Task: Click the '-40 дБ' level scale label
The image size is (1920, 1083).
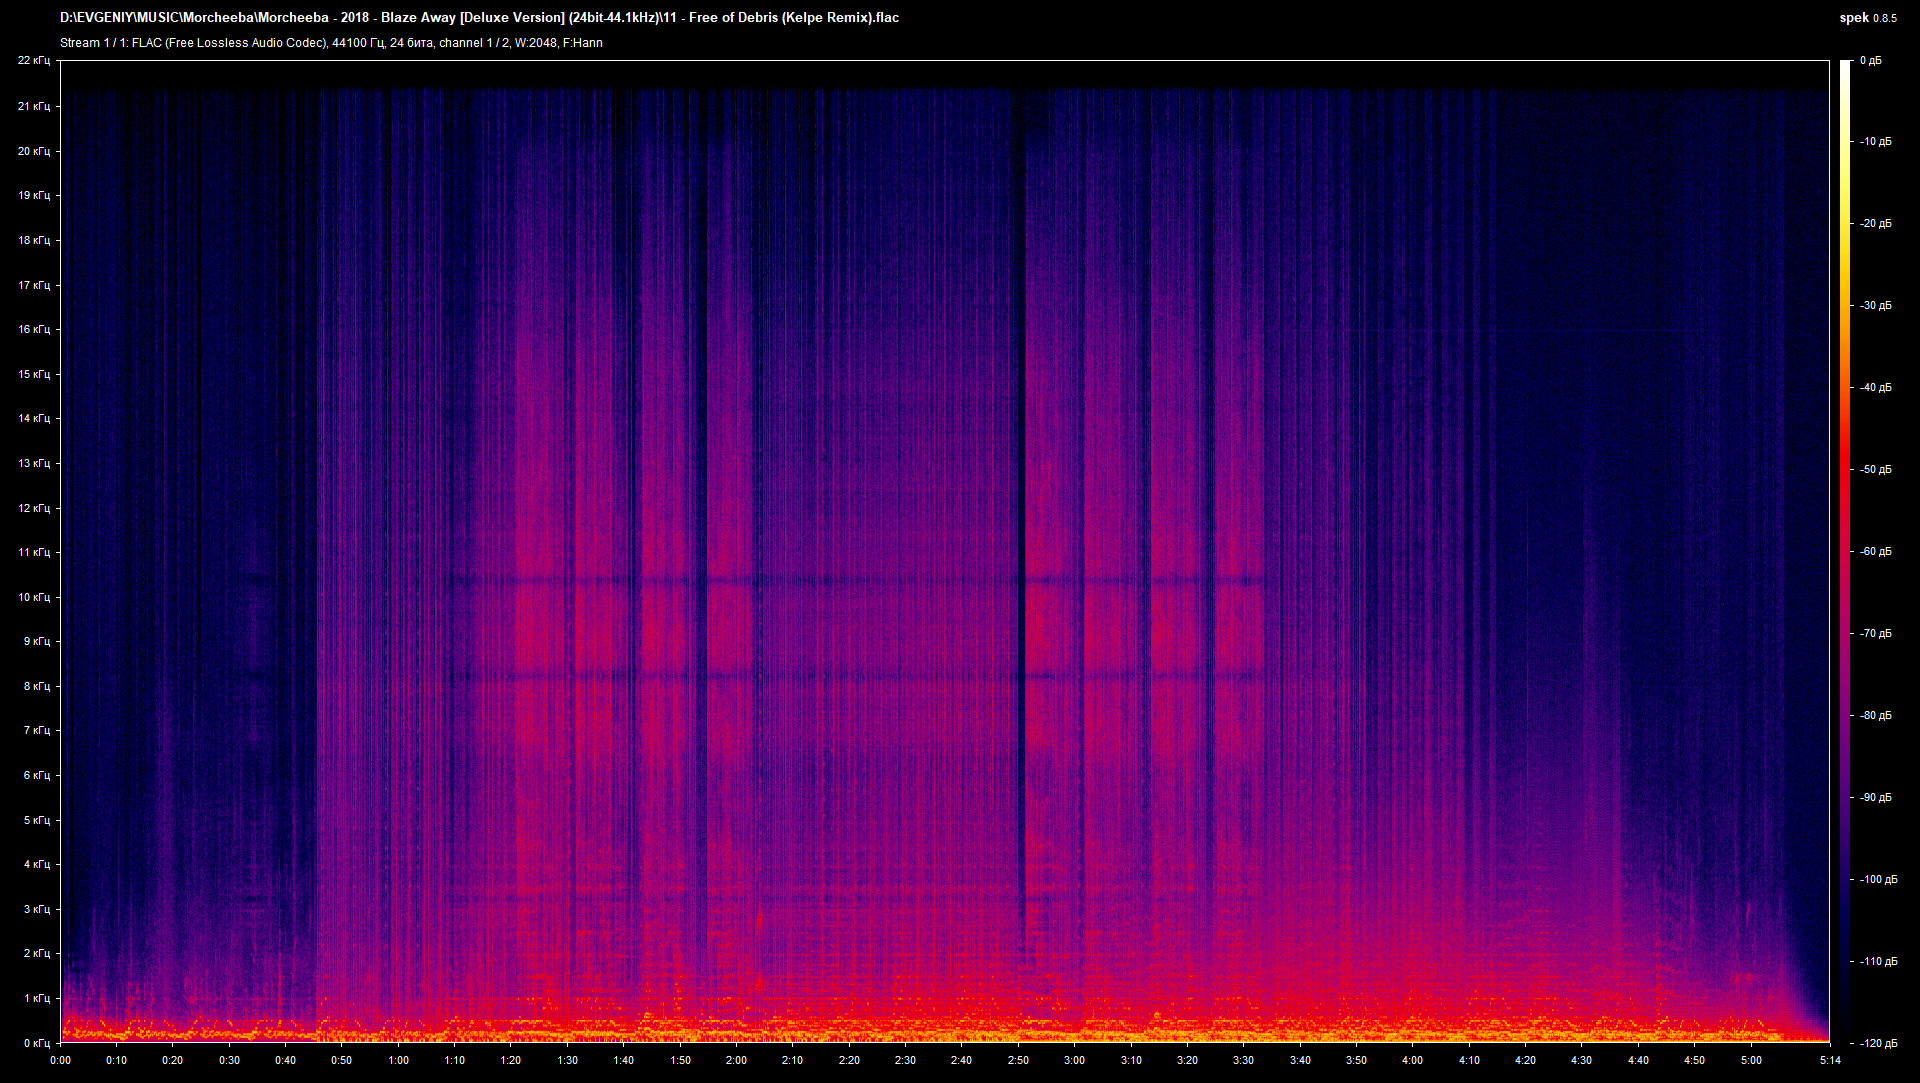Action: [1876, 388]
